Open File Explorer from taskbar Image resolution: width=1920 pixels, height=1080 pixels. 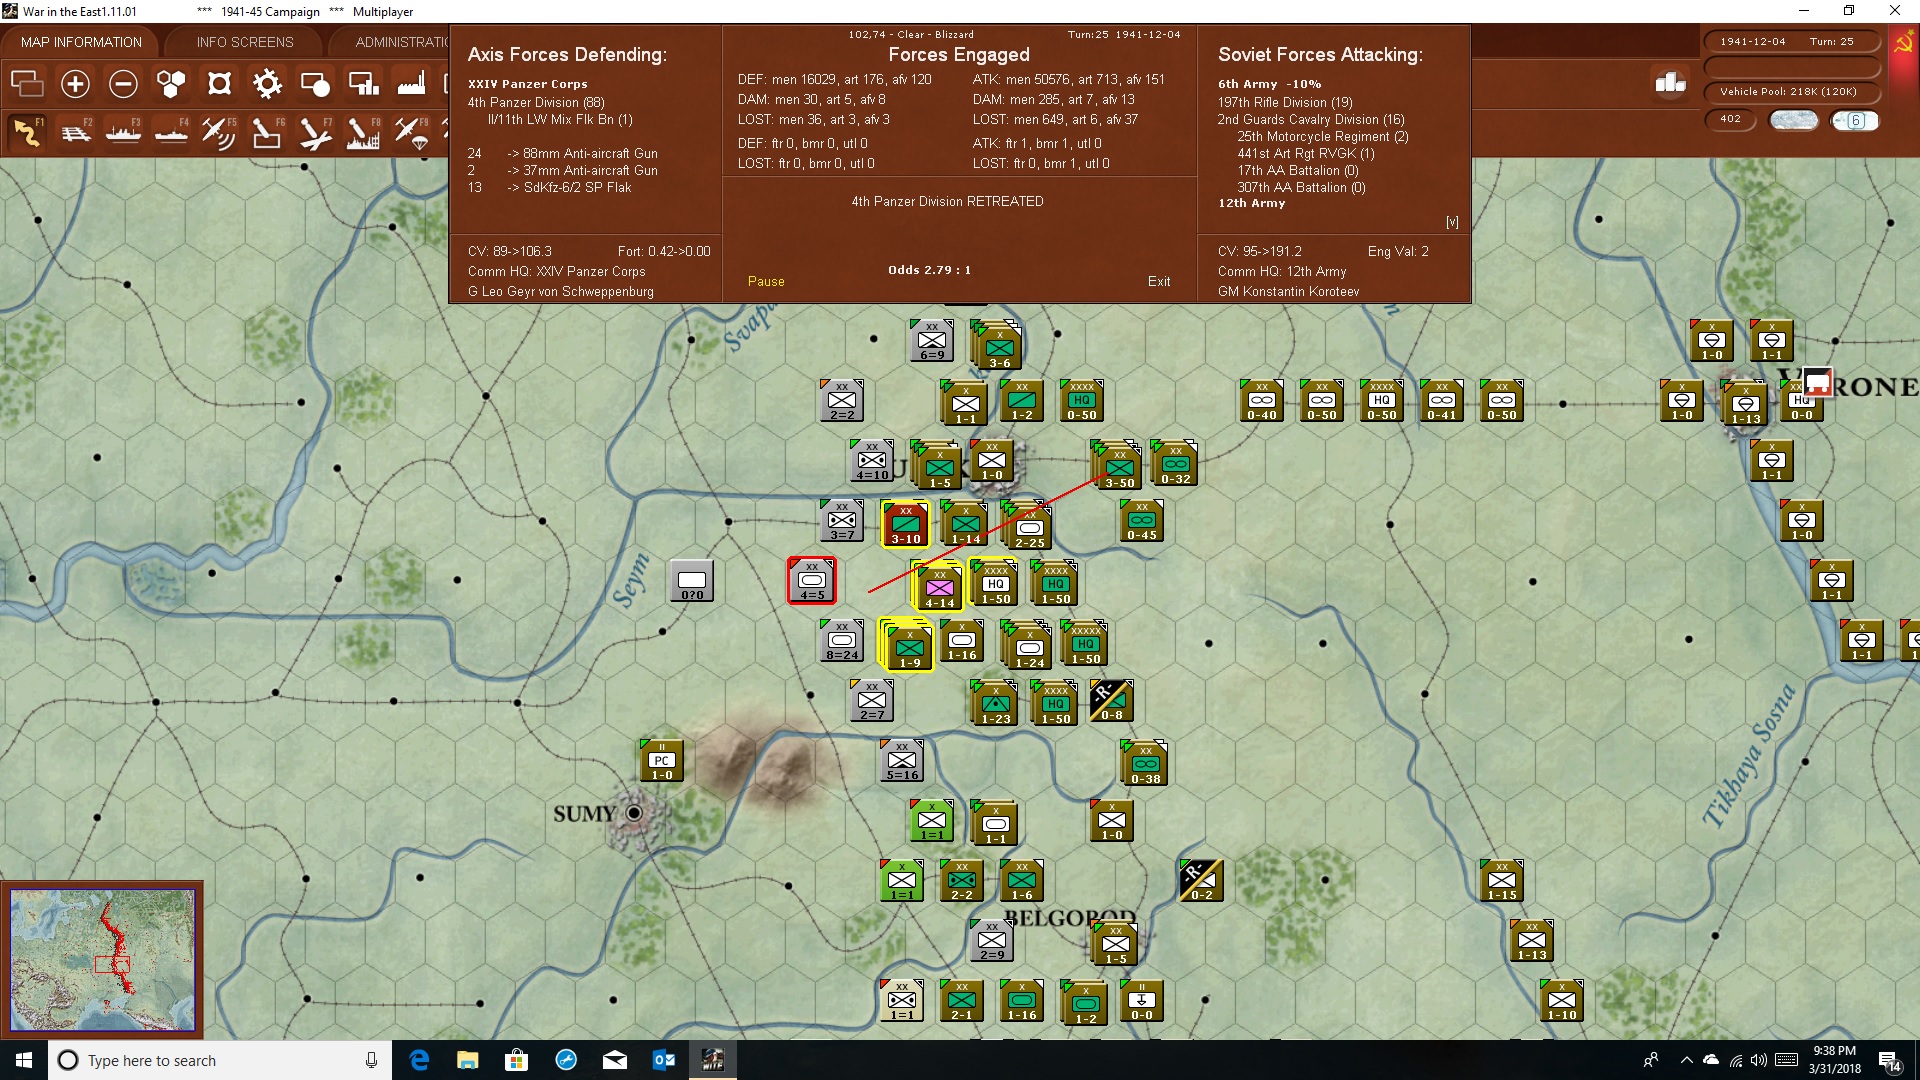pyautogui.click(x=468, y=1060)
